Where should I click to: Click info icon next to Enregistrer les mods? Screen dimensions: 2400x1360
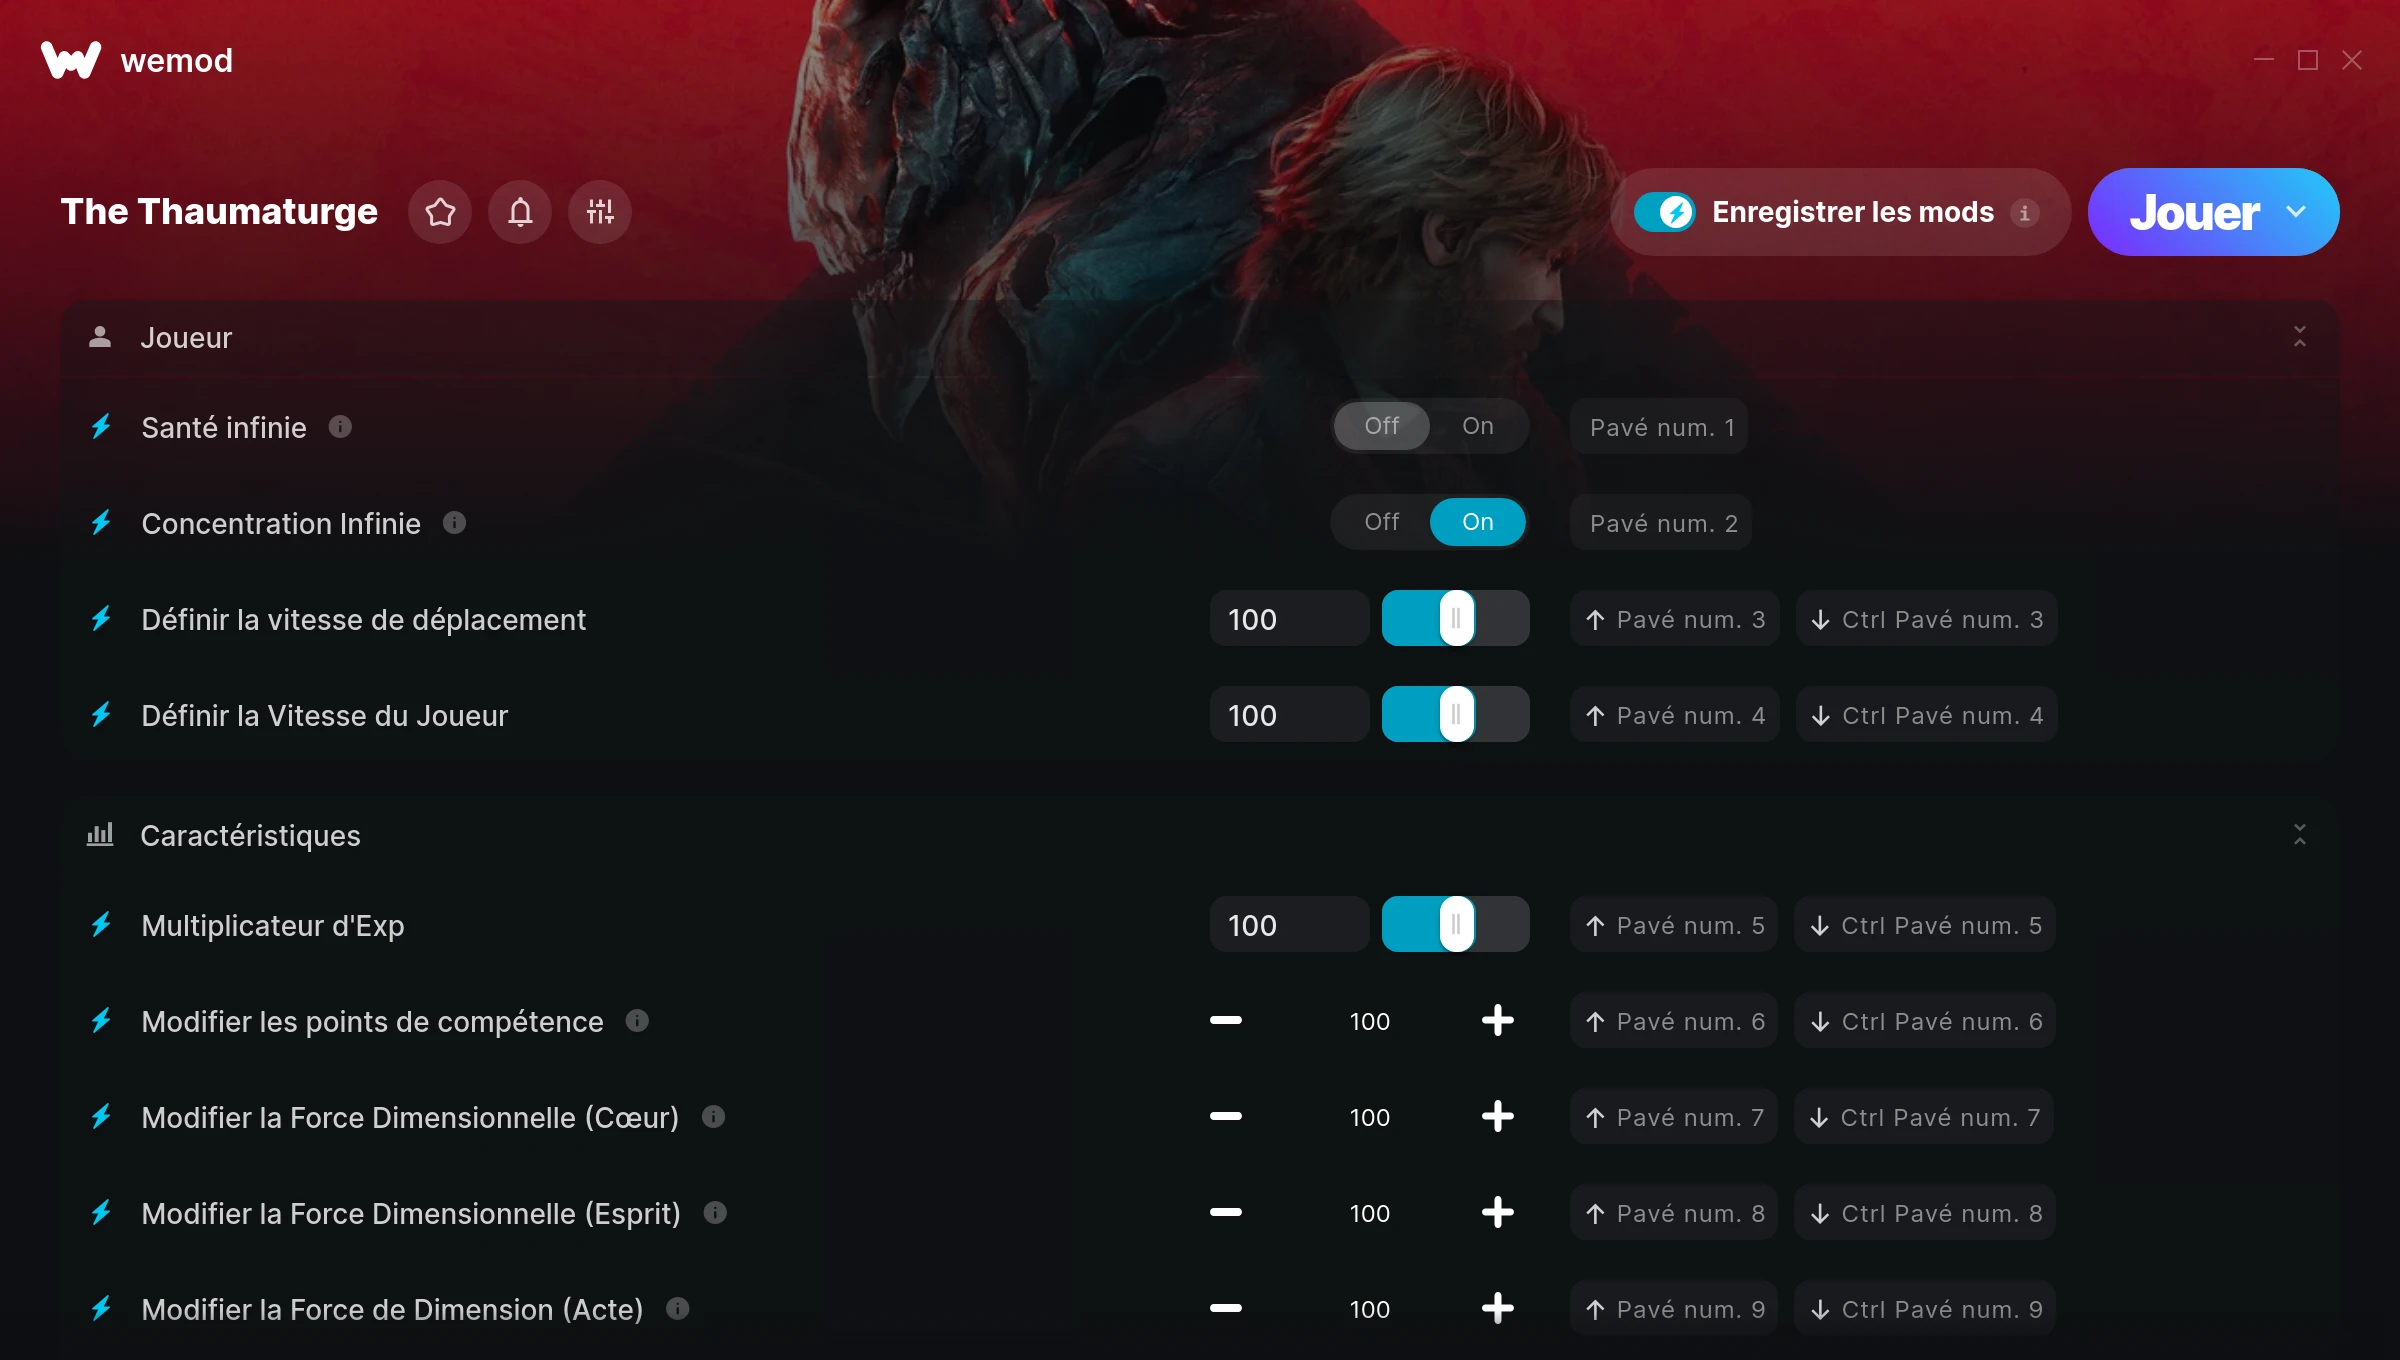[2025, 213]
